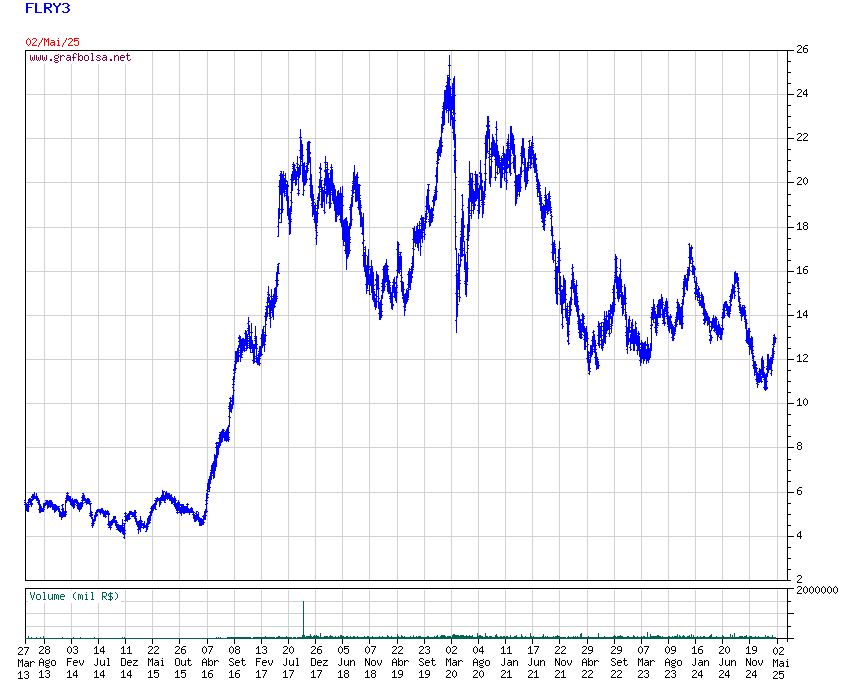Click the 26 price axis label
This screenshot has width=845, height=690.
point(802,50)
